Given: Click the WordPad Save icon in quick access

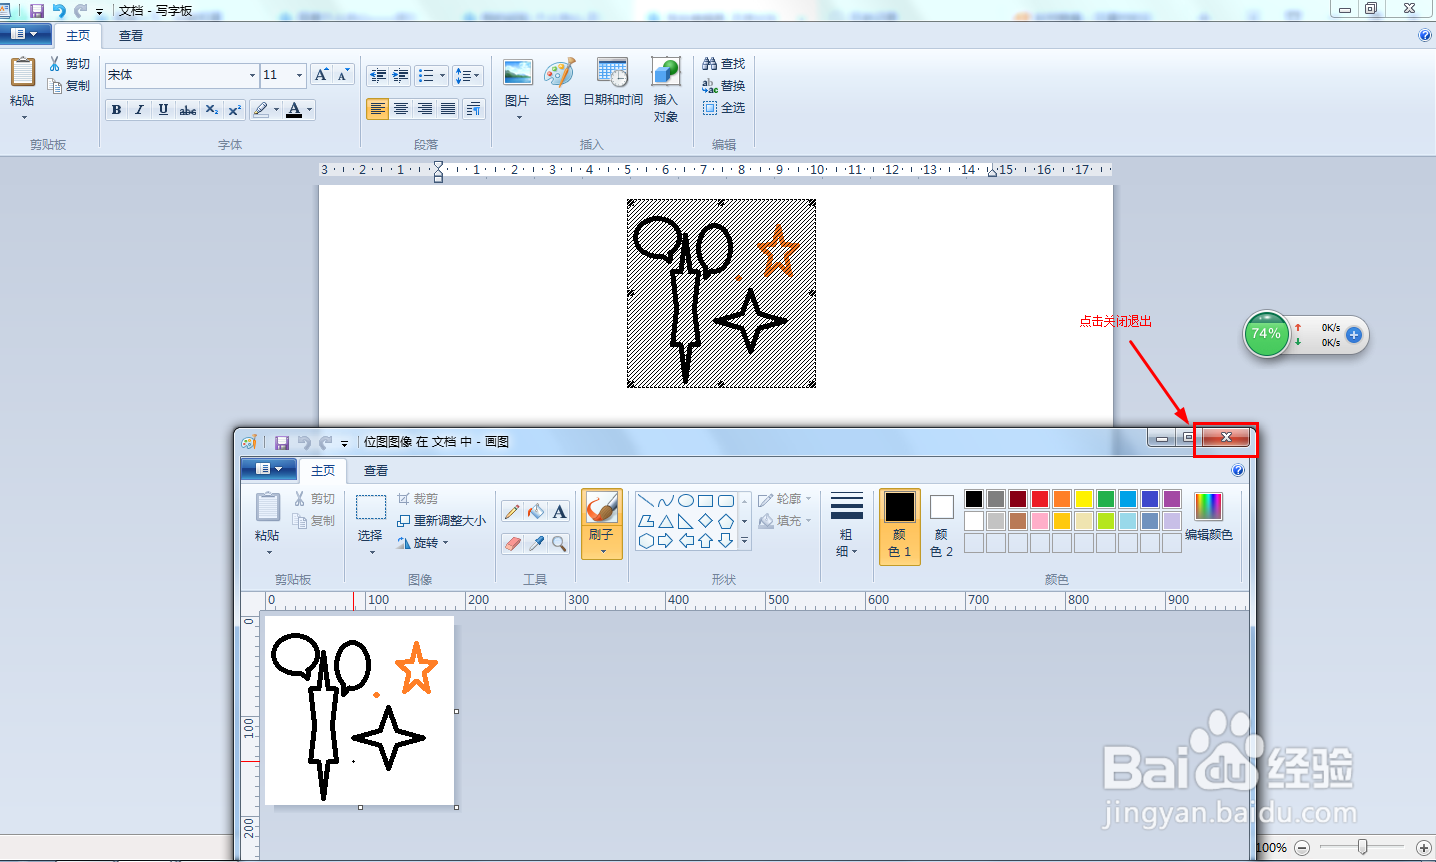Looking at the screenshot, I should (x=37, y=10).
